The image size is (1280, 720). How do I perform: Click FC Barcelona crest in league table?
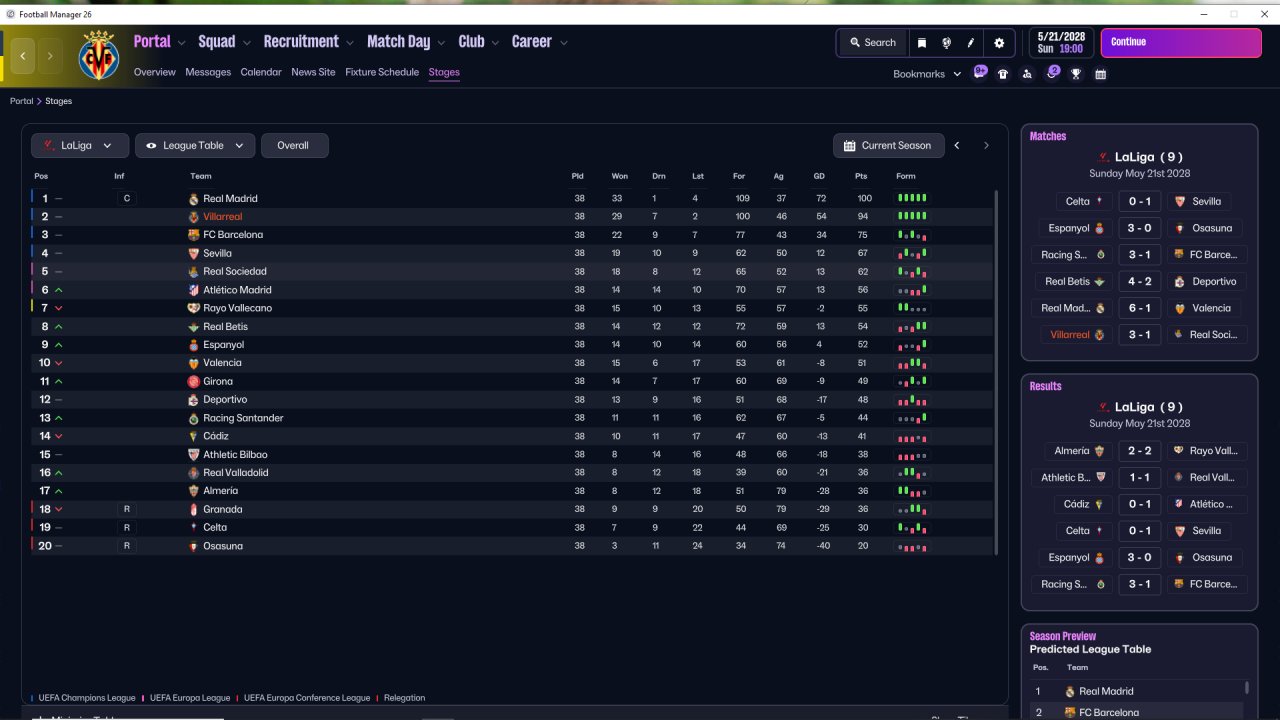tap(194, 235)
